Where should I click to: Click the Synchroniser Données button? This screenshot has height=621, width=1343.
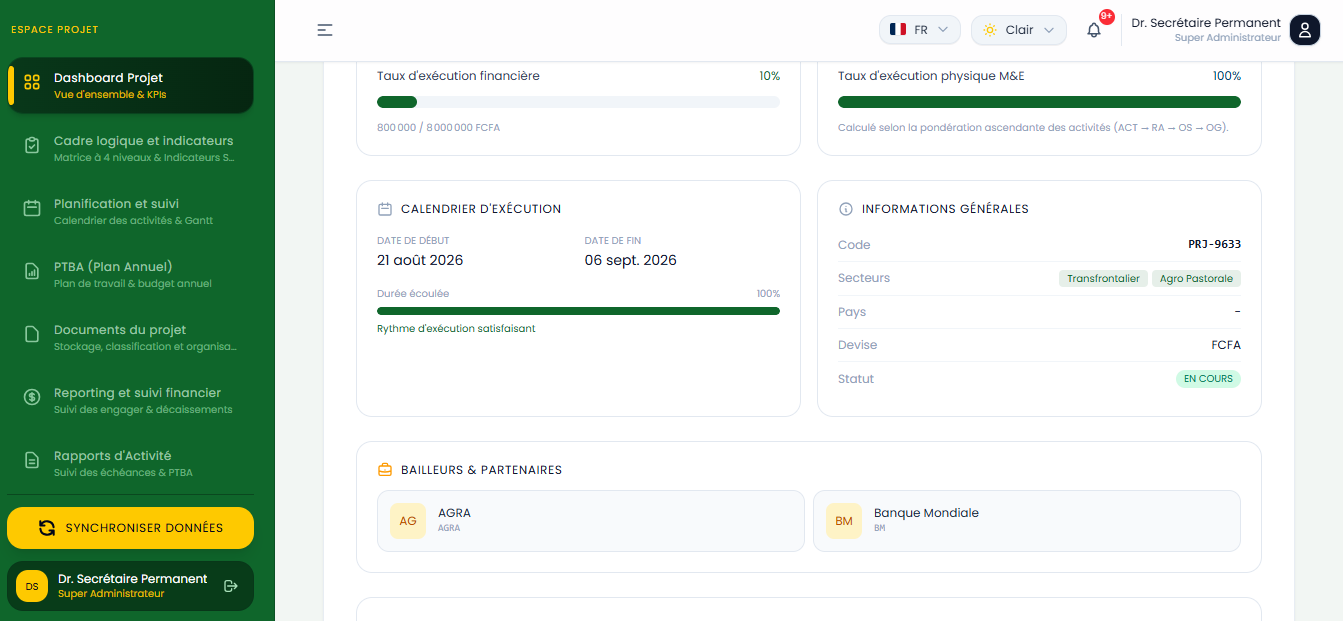tap(130, 528)
